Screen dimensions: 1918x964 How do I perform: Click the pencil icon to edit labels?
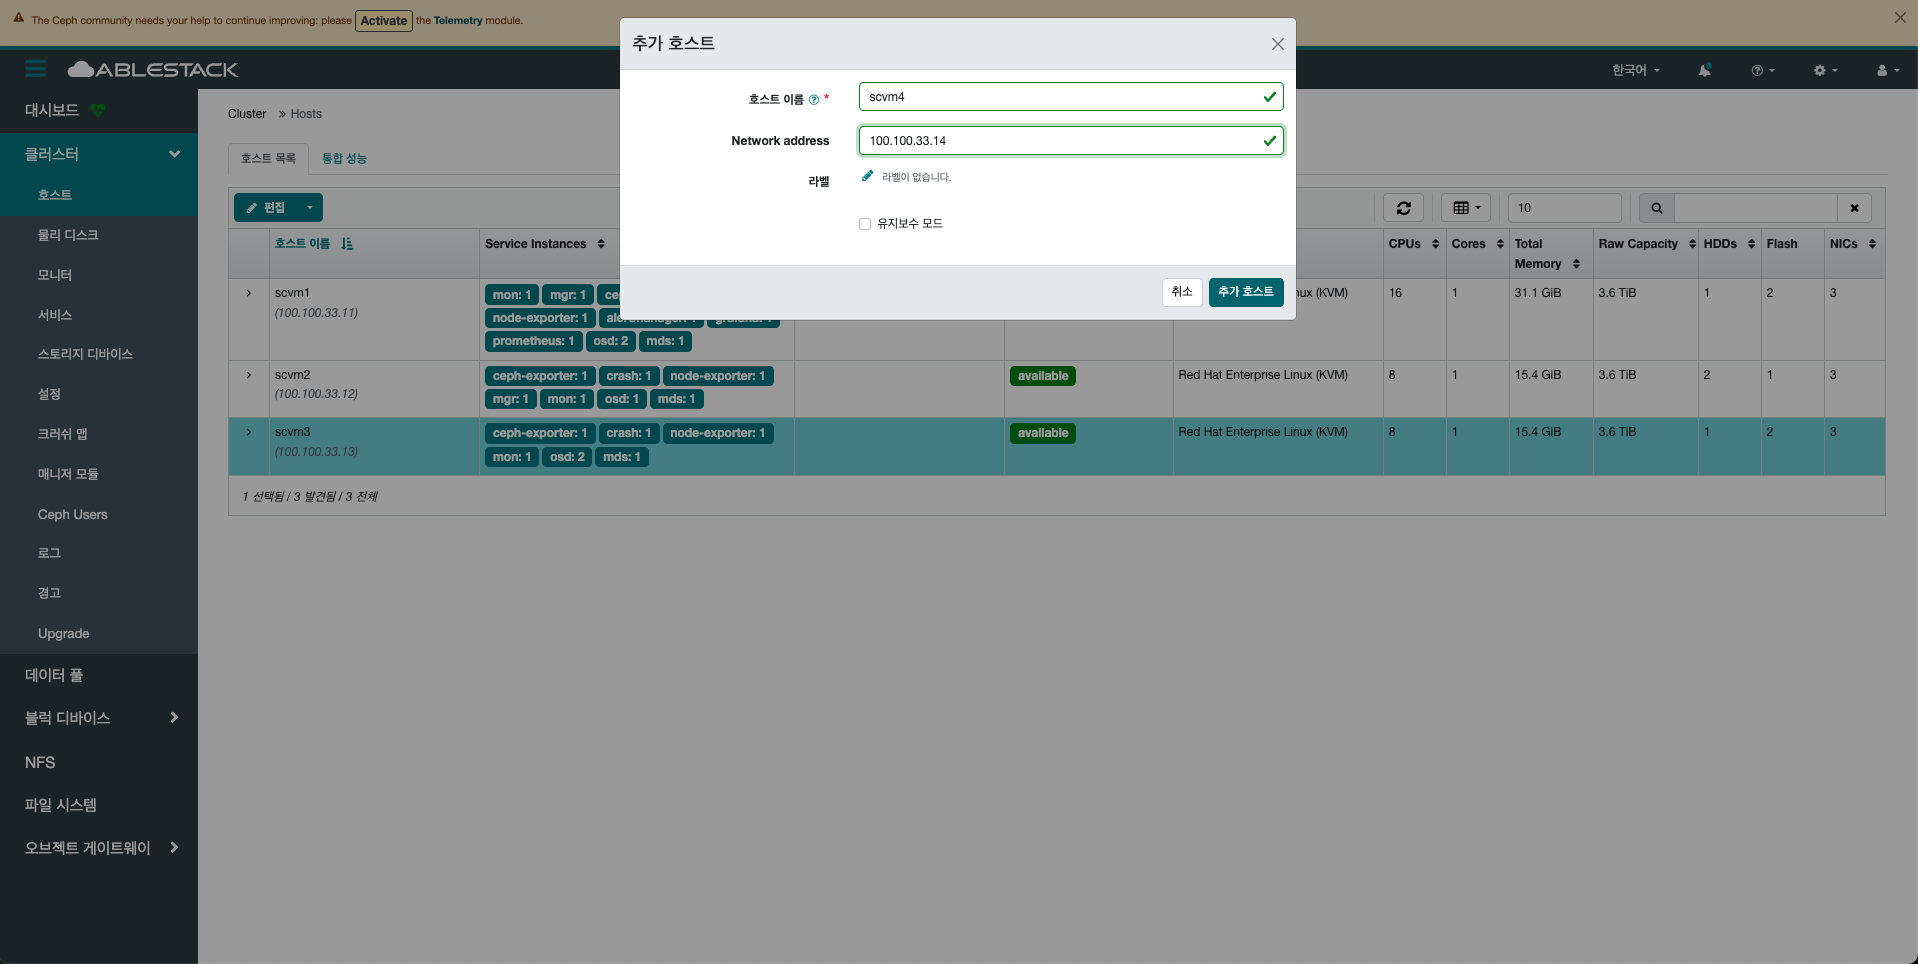[867, 176]
